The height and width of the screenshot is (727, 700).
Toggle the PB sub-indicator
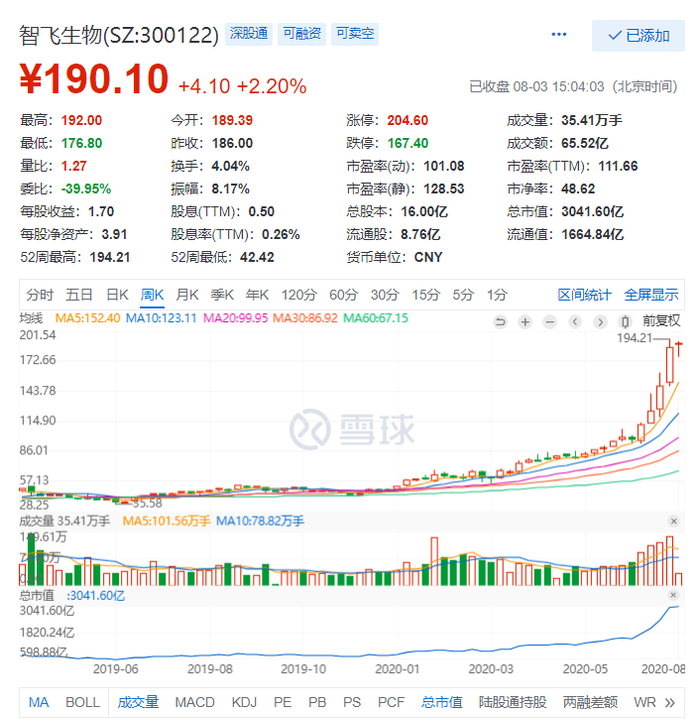click(x=317, y=702)
